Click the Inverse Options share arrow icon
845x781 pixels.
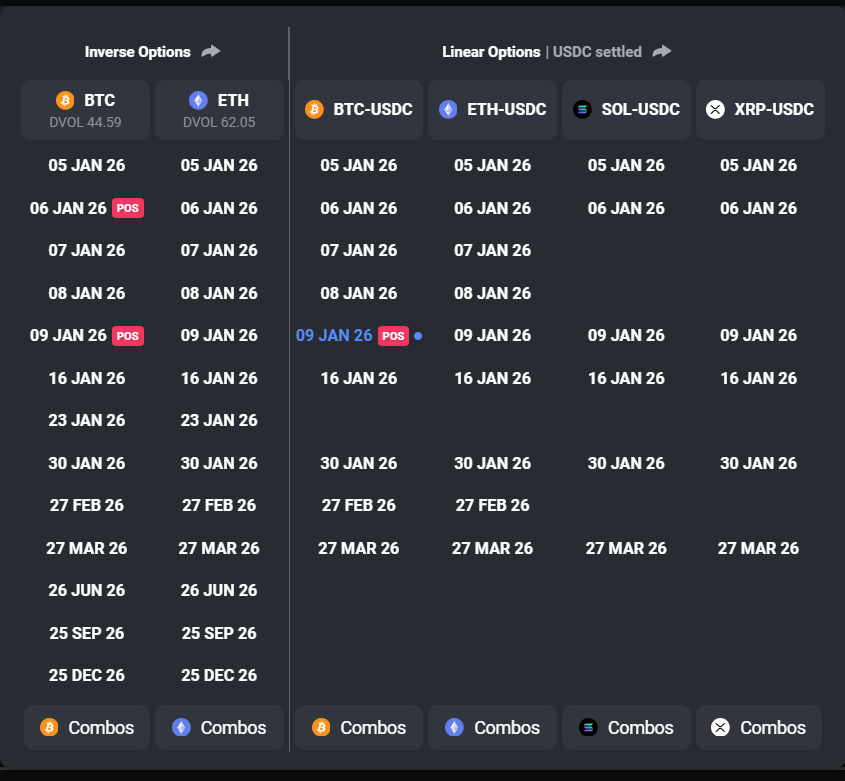point(211,51)
